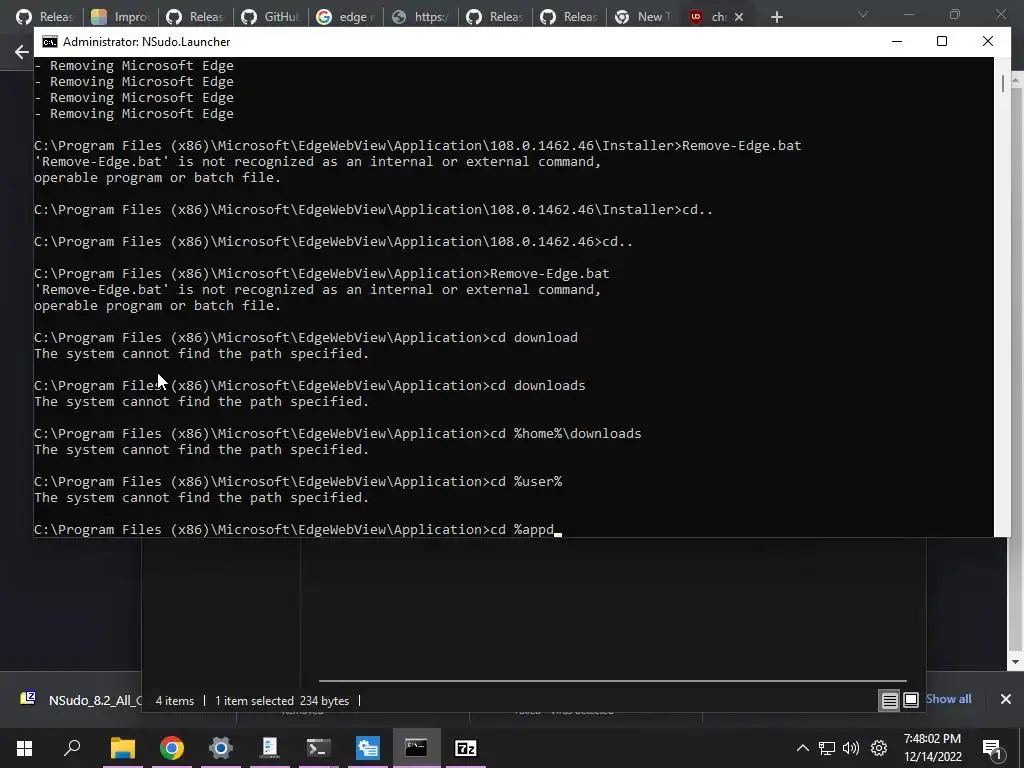Switch to the 'GitHu' Chrome tab
Viewport: 1024px width, 768px height.
(x=269, y=17)
